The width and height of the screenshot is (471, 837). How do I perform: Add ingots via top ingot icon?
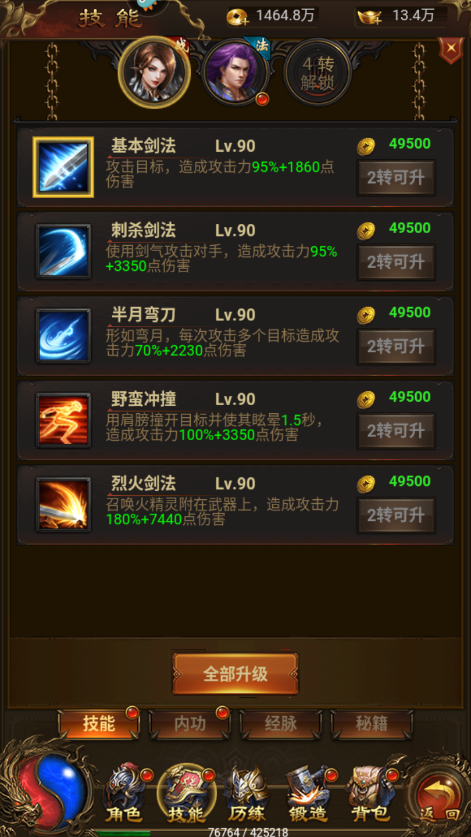click(x=370, y=17)
